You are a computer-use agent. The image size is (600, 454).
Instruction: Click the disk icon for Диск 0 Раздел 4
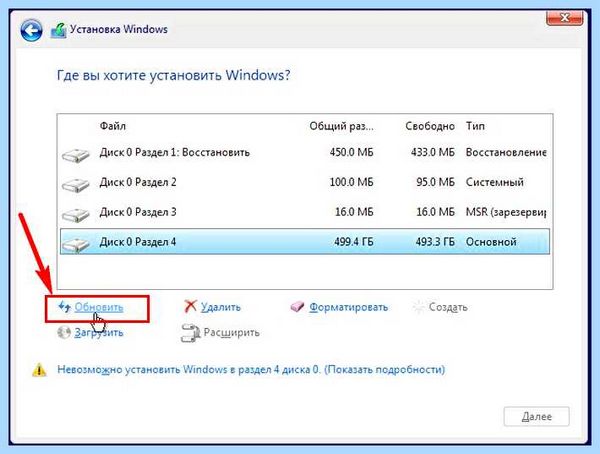(x=75, y=244)
